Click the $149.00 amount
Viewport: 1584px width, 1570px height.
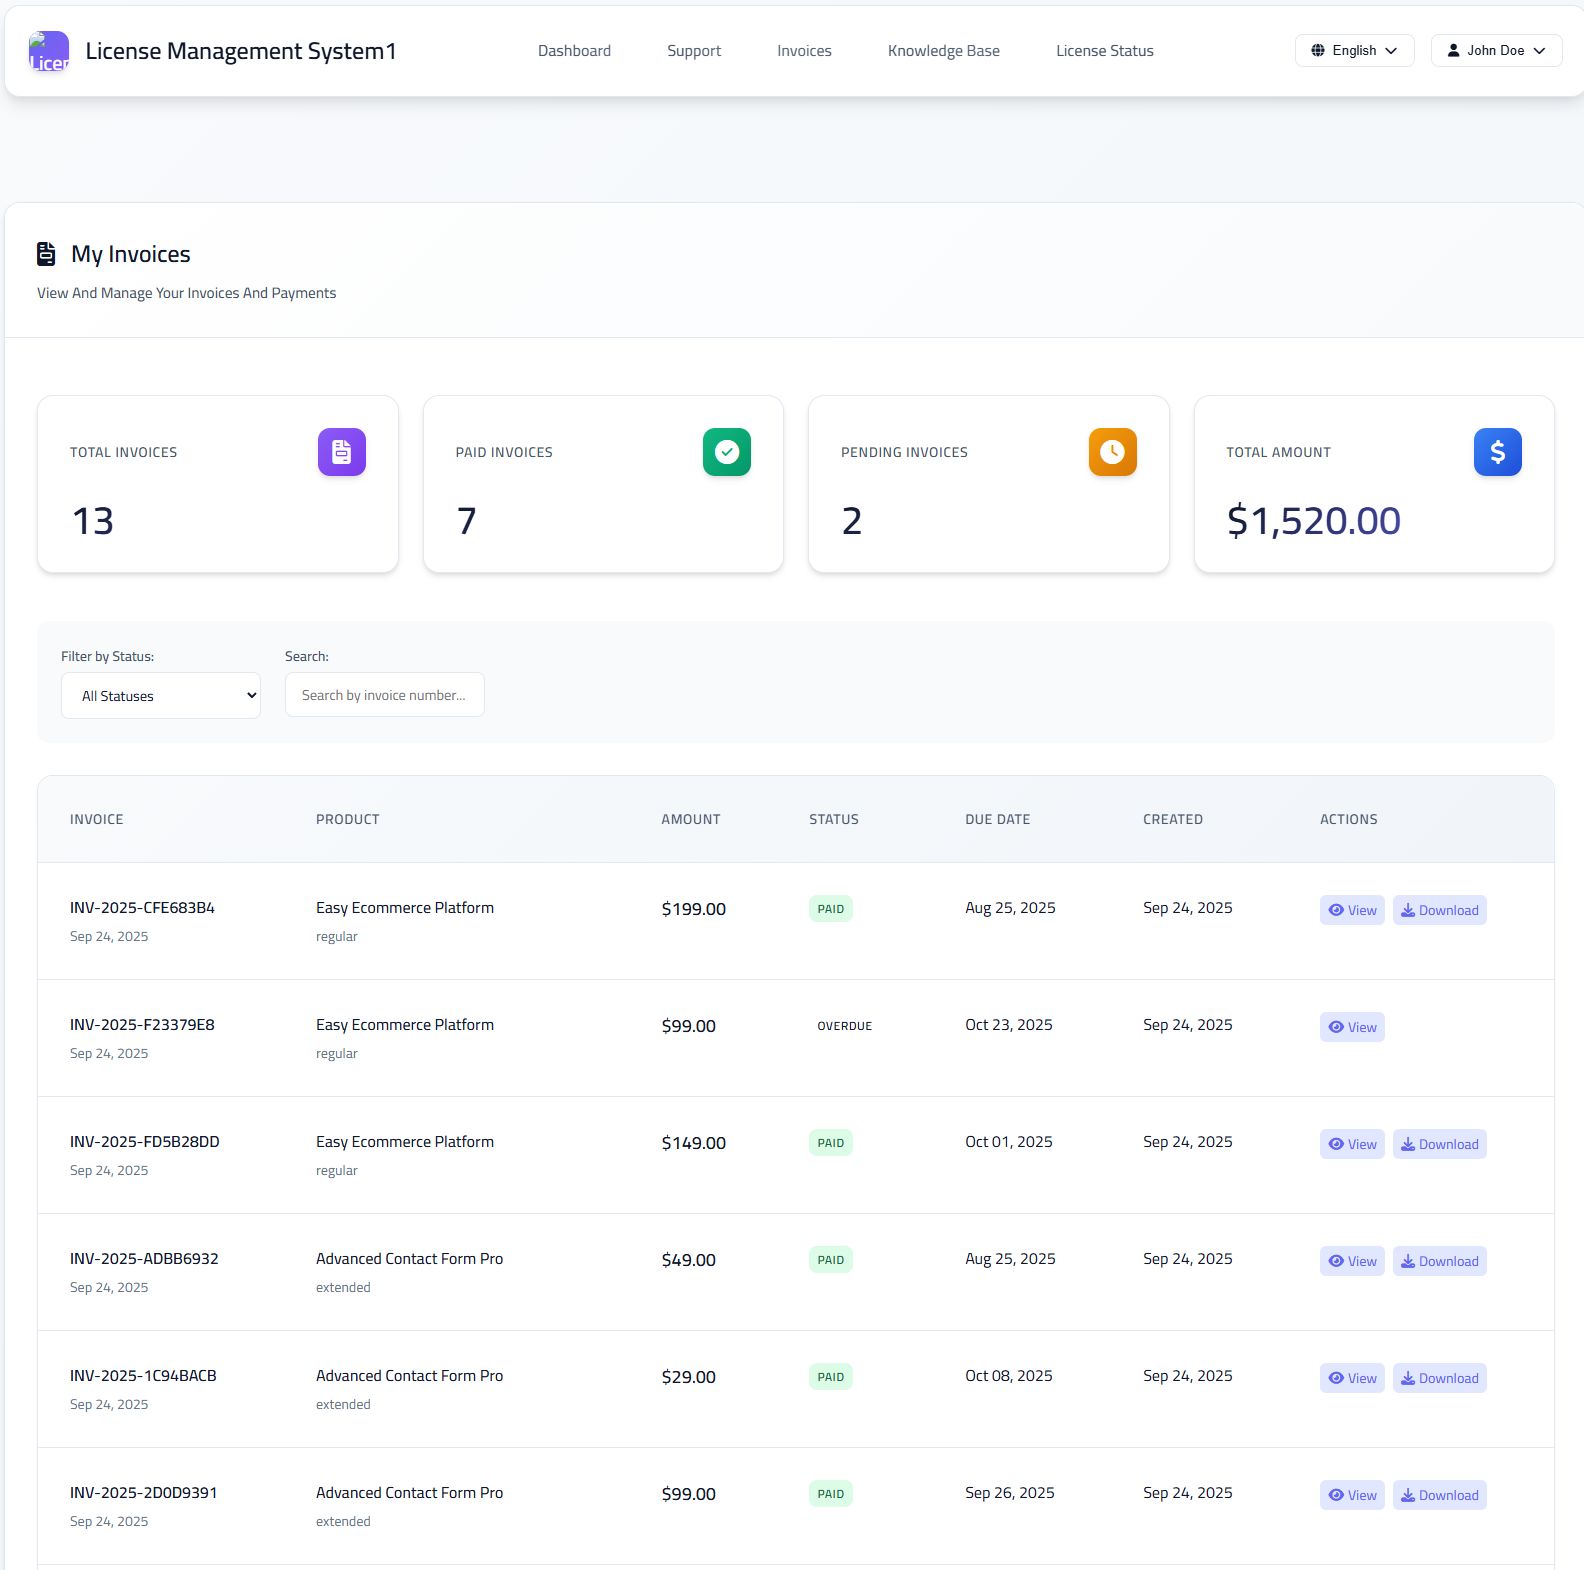point(694,1143)
